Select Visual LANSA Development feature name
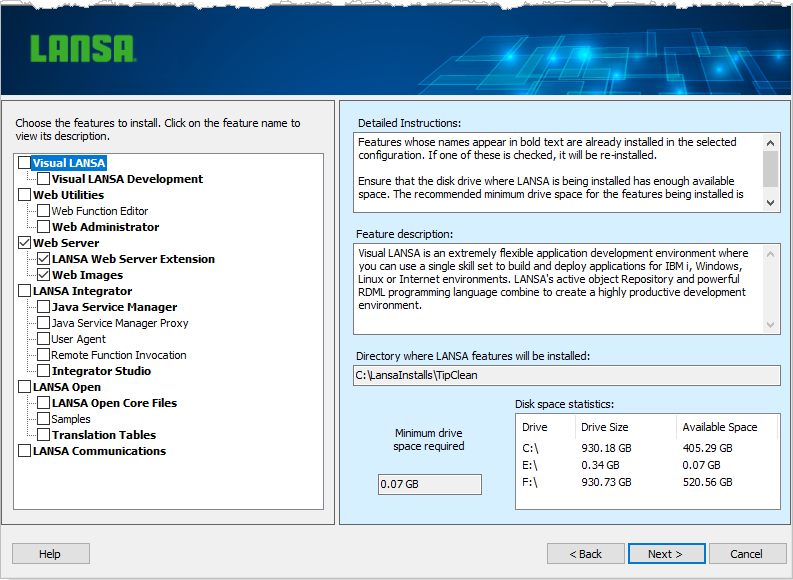The width and height of the screenshot is (793, 580). (x=127, y=179)
